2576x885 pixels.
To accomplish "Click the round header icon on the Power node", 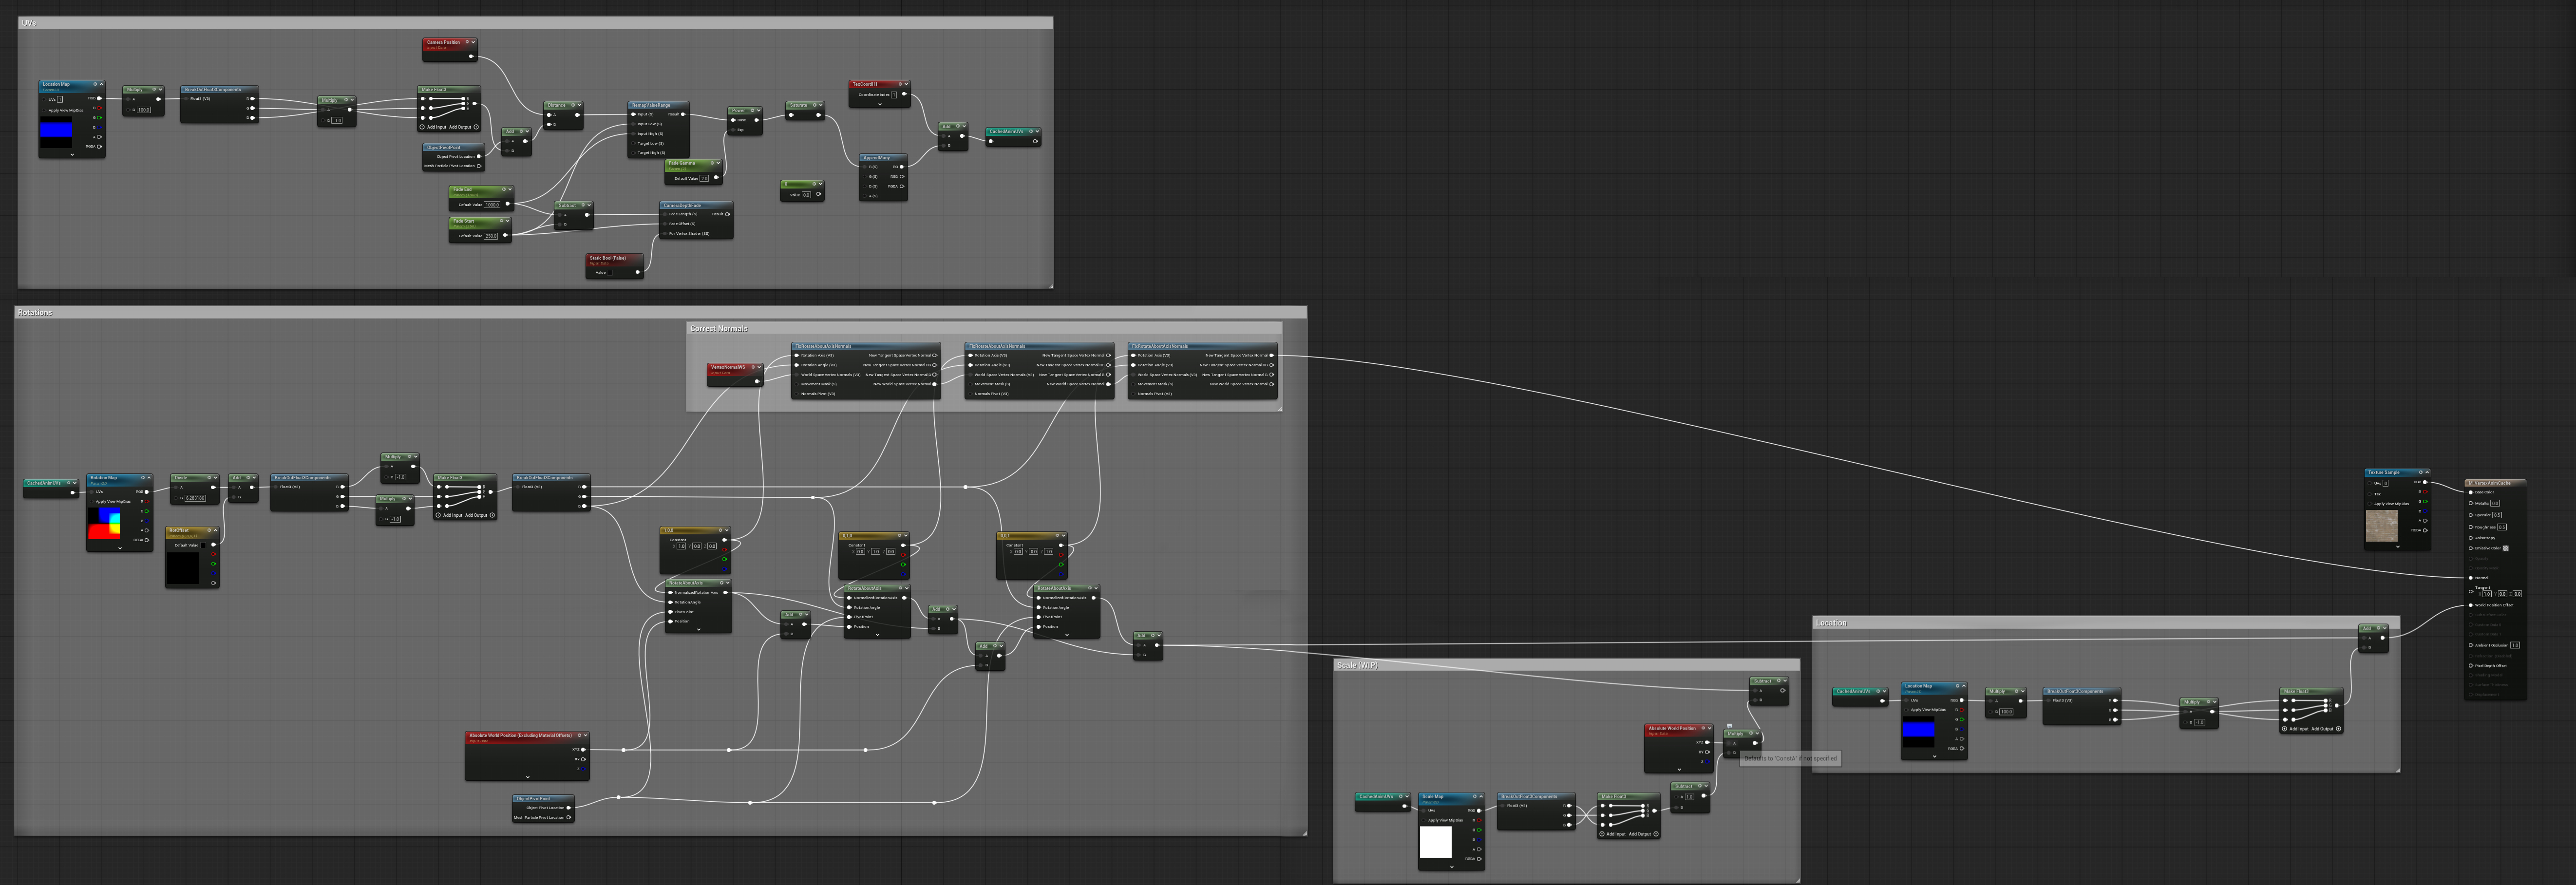I will coord(752,110).
